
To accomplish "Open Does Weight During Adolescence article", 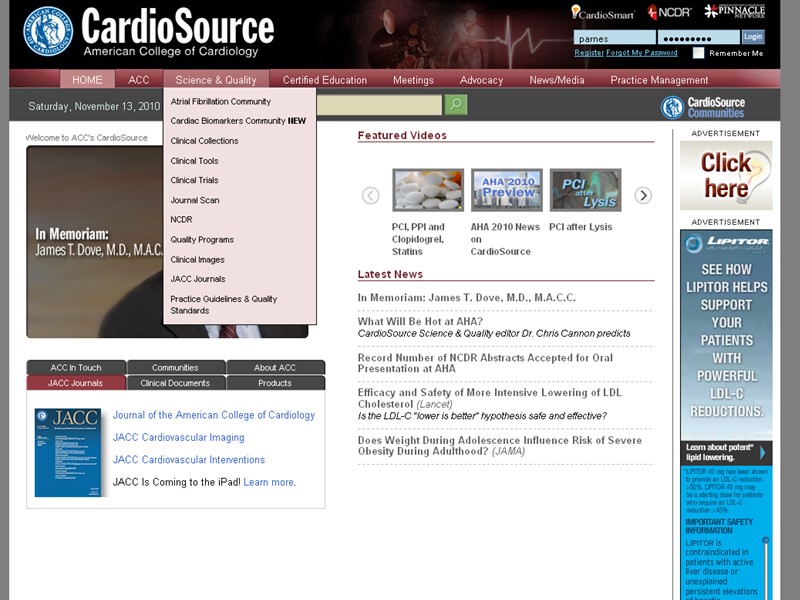I will (499, 445).
